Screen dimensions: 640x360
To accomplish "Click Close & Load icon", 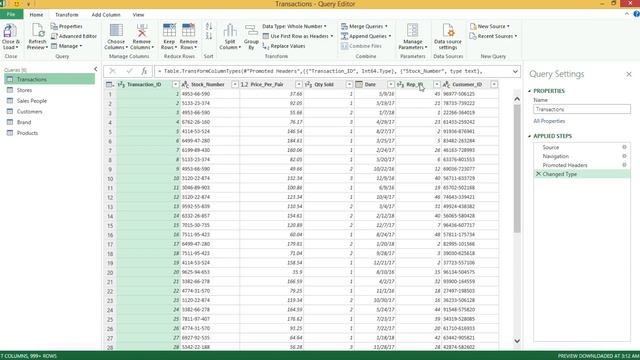I will pos(10,31).
